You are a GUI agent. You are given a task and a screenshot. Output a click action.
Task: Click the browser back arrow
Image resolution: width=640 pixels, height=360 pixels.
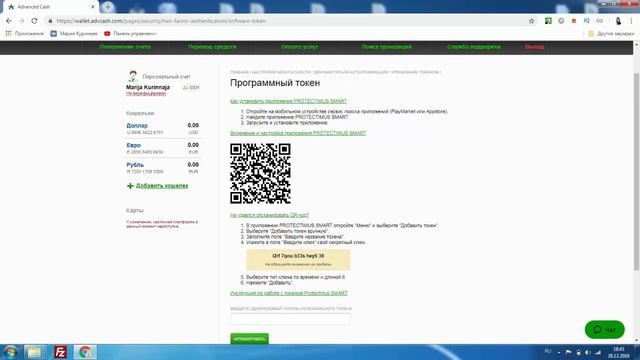pyautogui.click(x=9, y=21)
